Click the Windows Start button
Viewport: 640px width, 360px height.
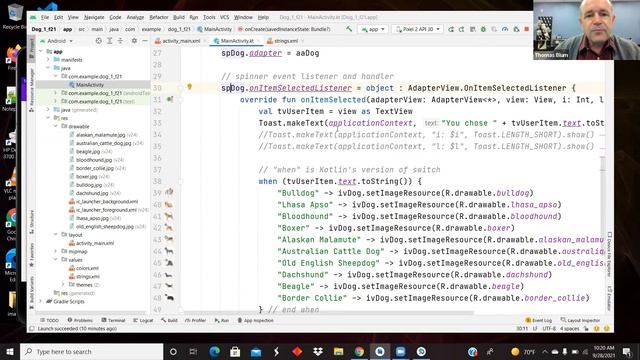pos(10,351)
